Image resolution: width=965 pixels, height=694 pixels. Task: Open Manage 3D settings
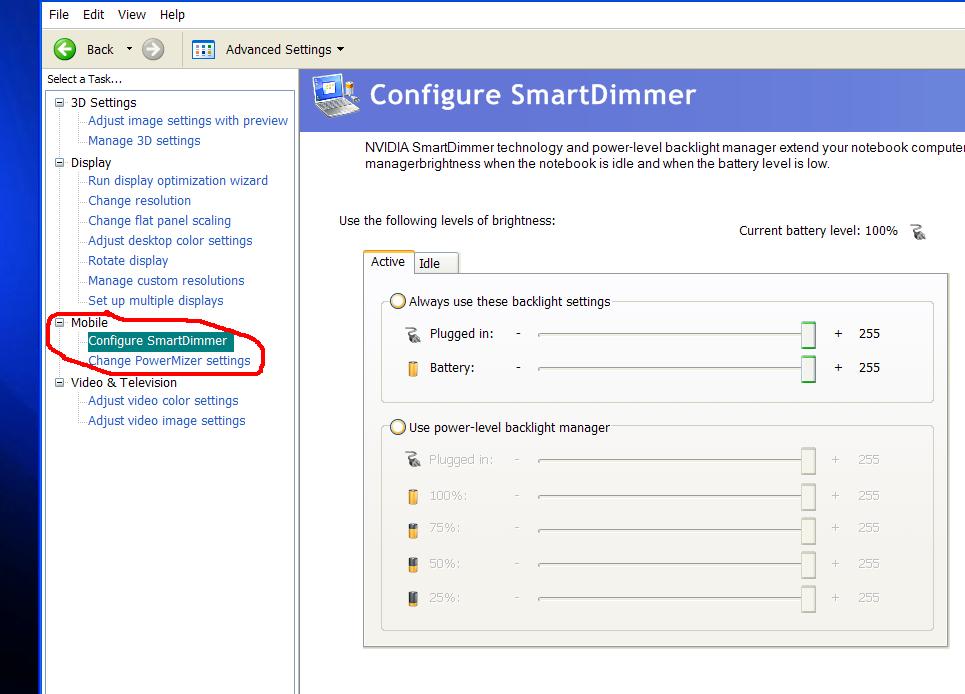144,140
